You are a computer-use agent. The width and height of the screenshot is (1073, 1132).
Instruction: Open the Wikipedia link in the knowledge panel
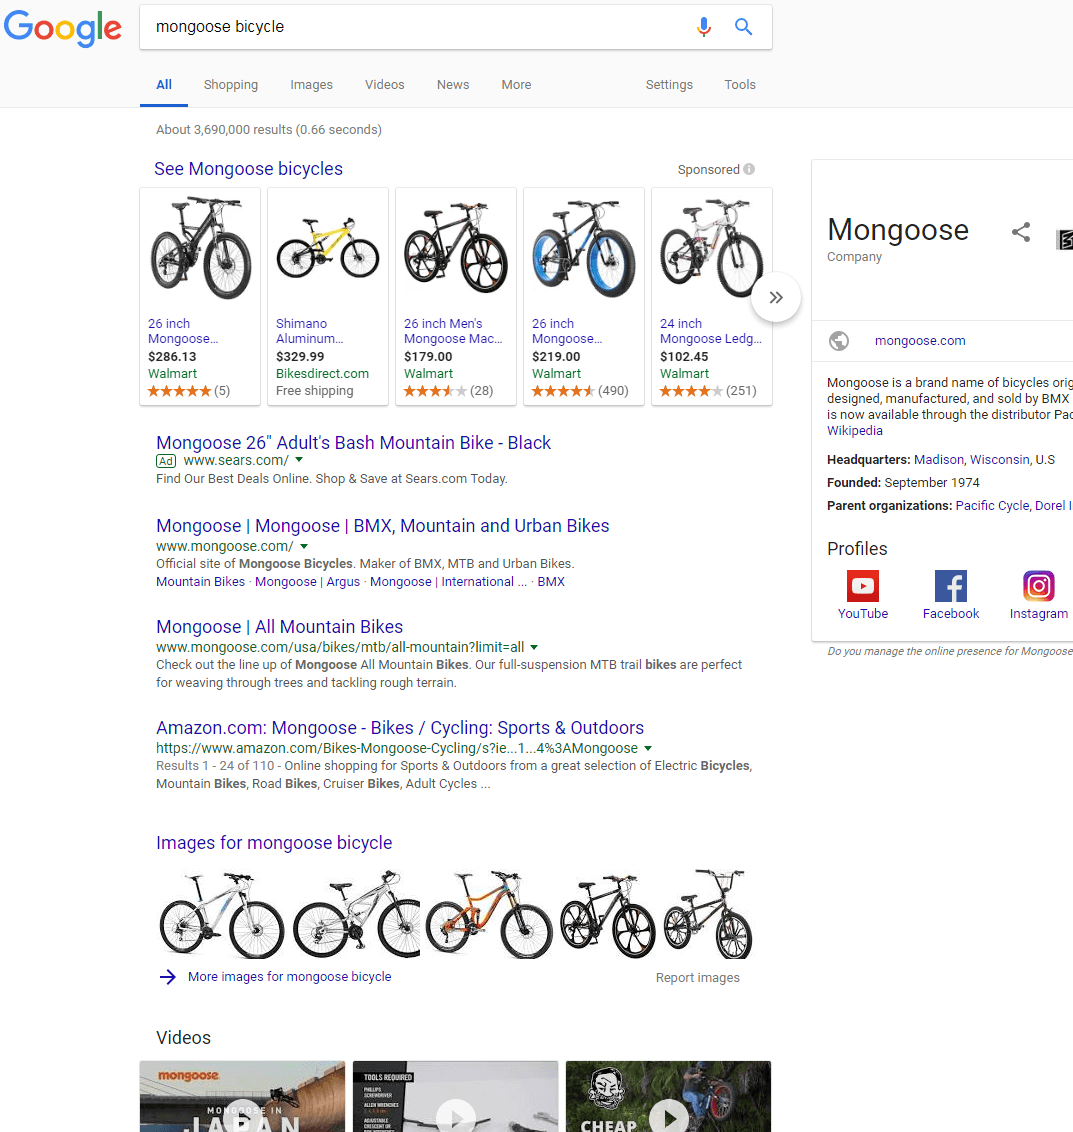[855, 430]
